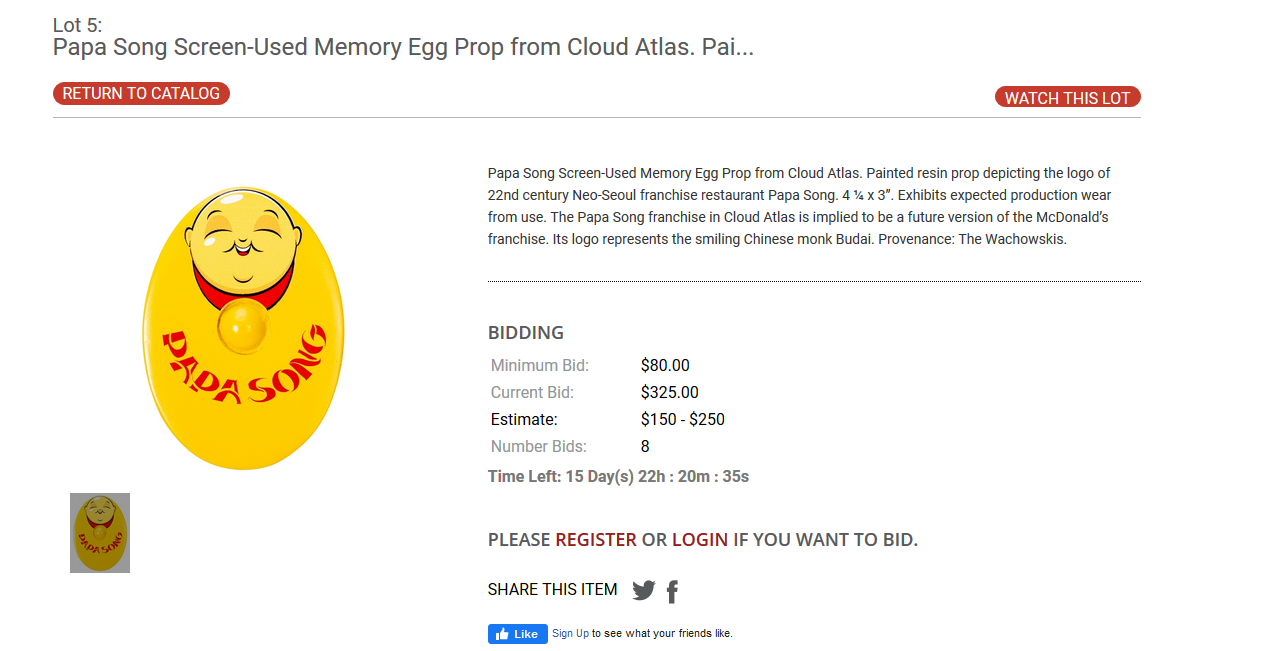Share this lot on Facebook
Screen dimensions: 1279x651
672,592
